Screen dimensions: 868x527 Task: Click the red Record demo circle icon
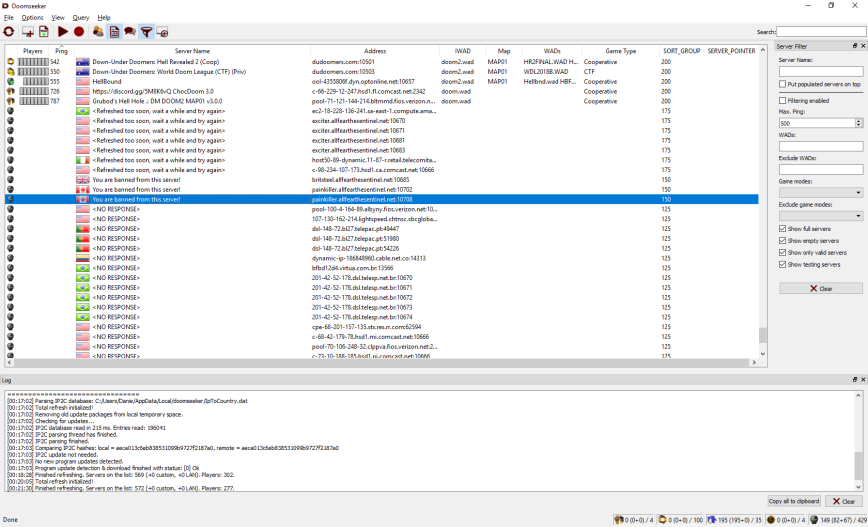[79, 32]
